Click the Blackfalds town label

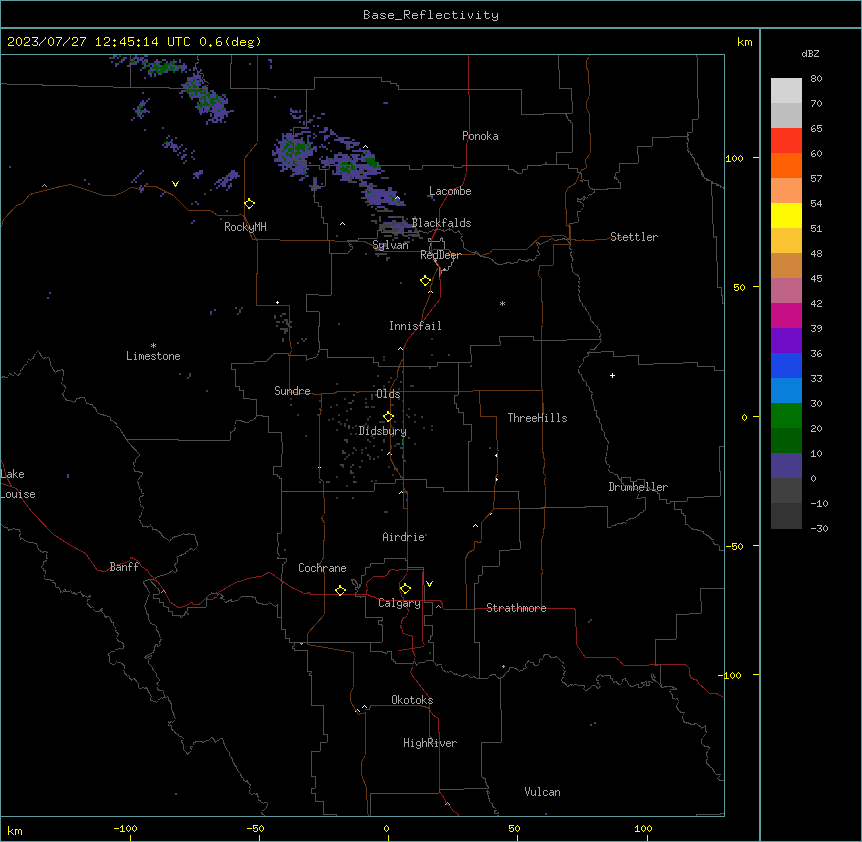coord(441,223)
